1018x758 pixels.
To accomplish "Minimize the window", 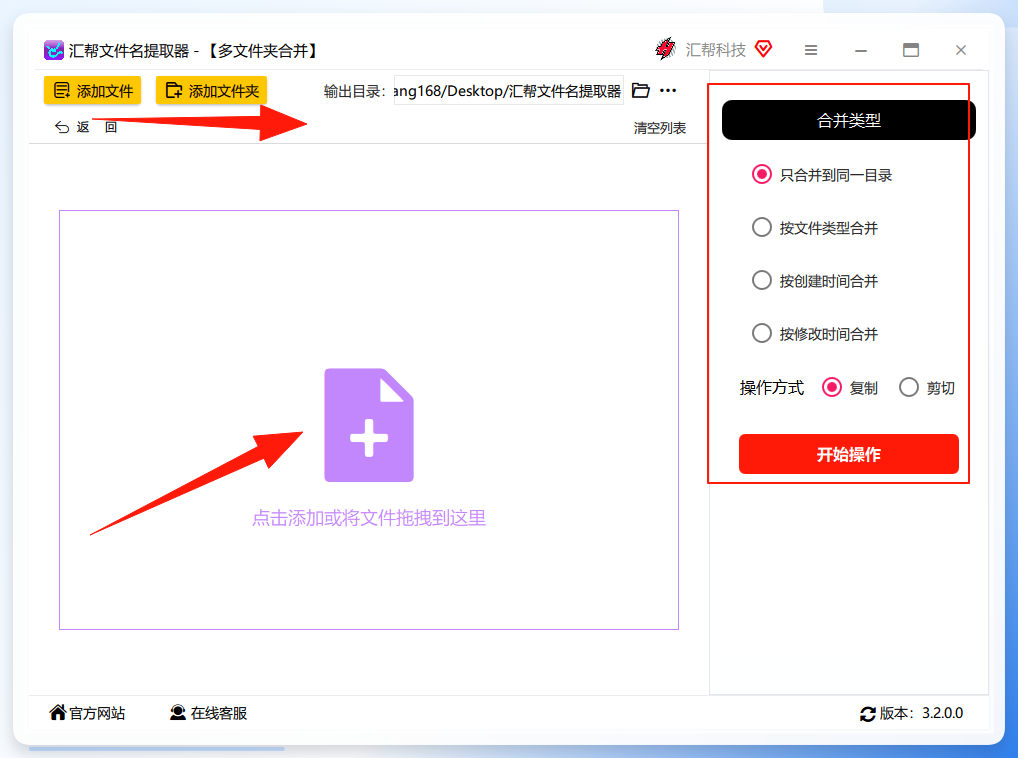I will click(861, 50).
